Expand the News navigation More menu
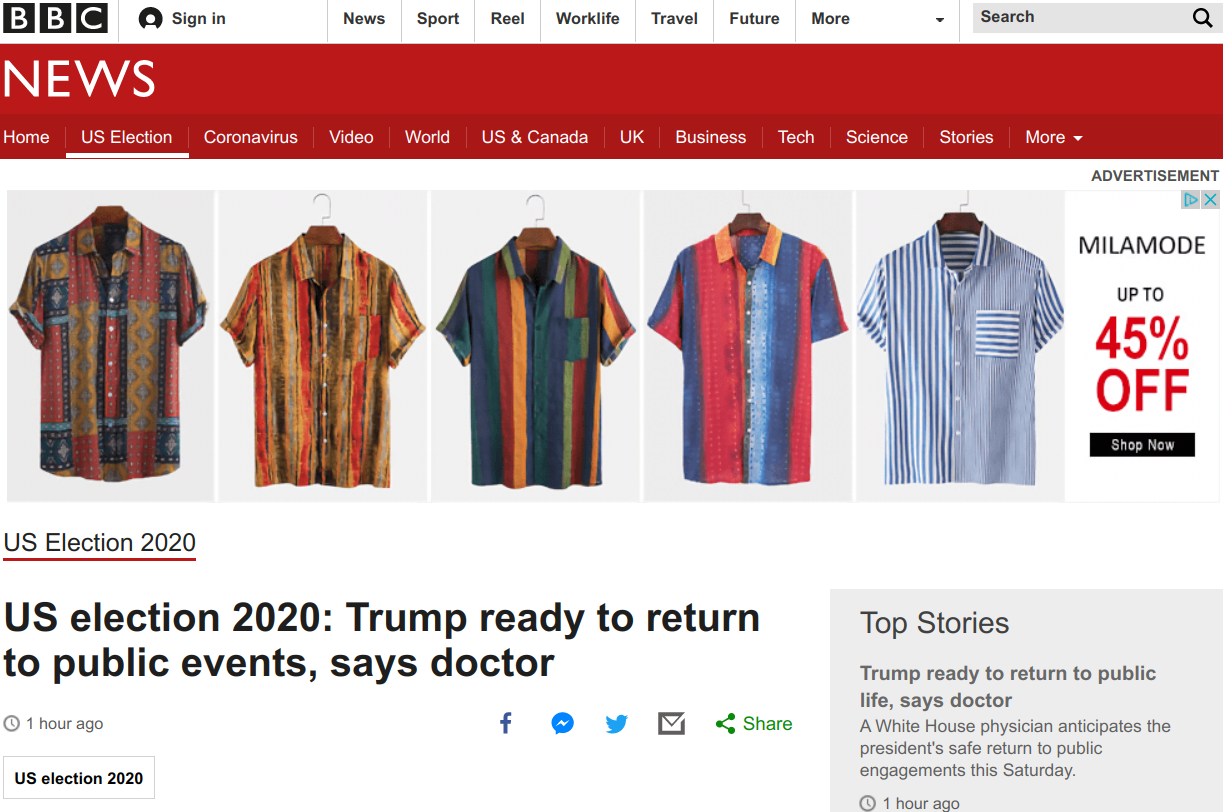Viewport: 1223px width, 812px height. pos(1053,137)
